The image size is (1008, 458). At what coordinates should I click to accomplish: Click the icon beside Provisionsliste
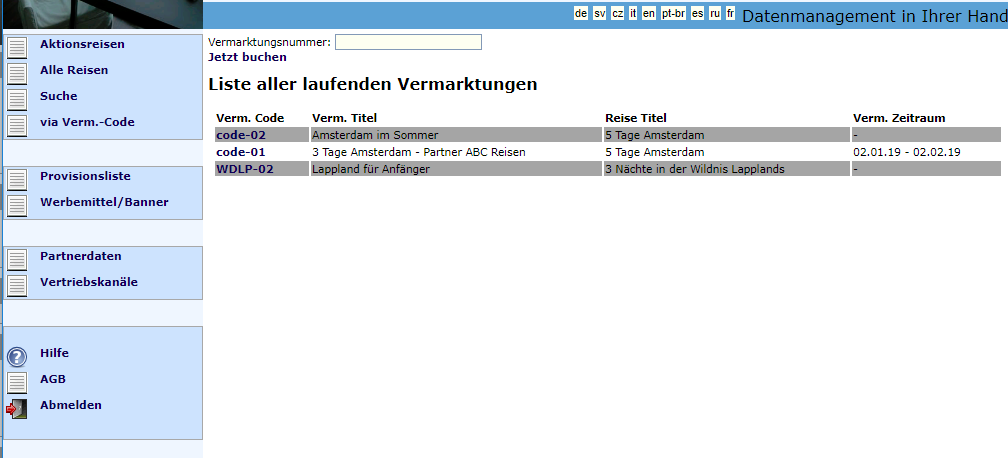(17, 179)
